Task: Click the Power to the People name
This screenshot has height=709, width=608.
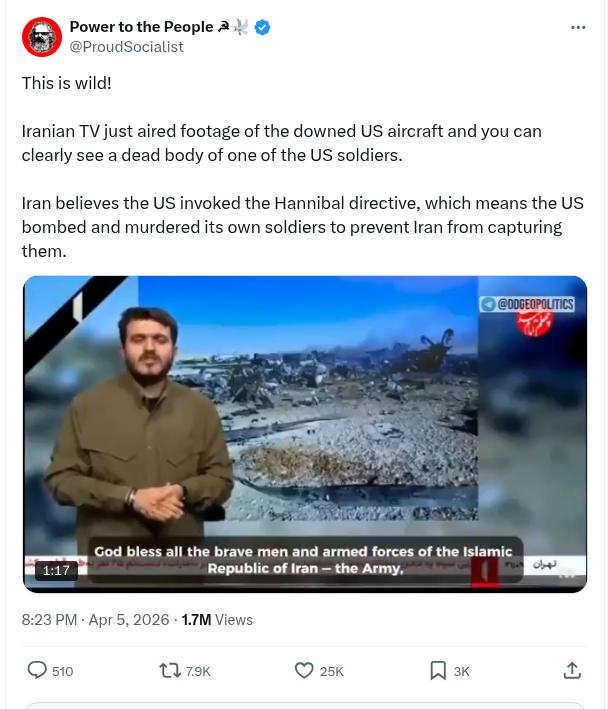Action: (x=141, y=27)
